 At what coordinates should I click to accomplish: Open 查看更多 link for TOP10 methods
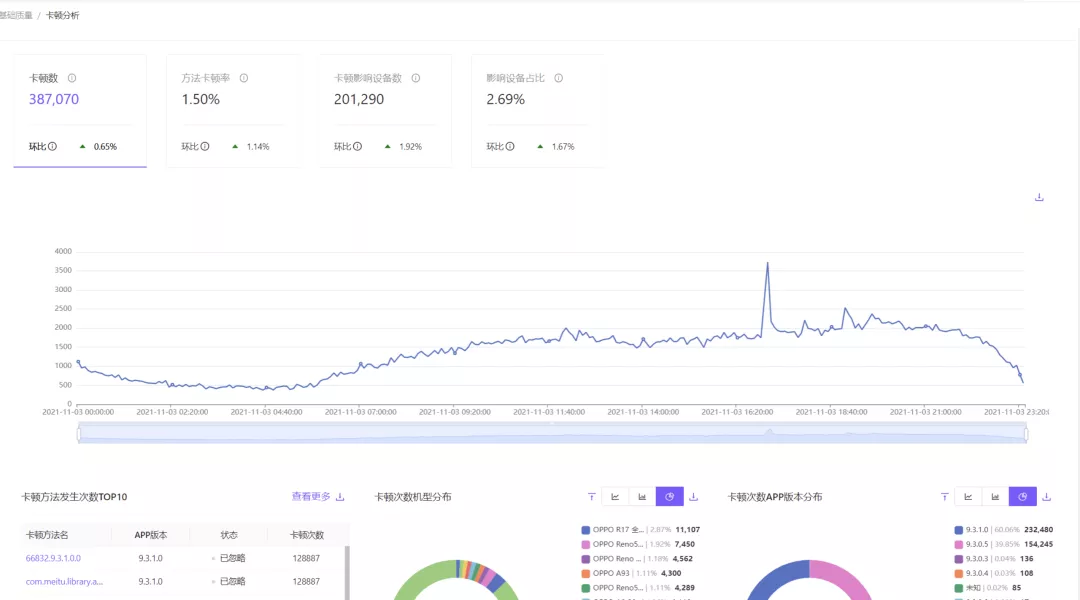(x=310, y=497)
